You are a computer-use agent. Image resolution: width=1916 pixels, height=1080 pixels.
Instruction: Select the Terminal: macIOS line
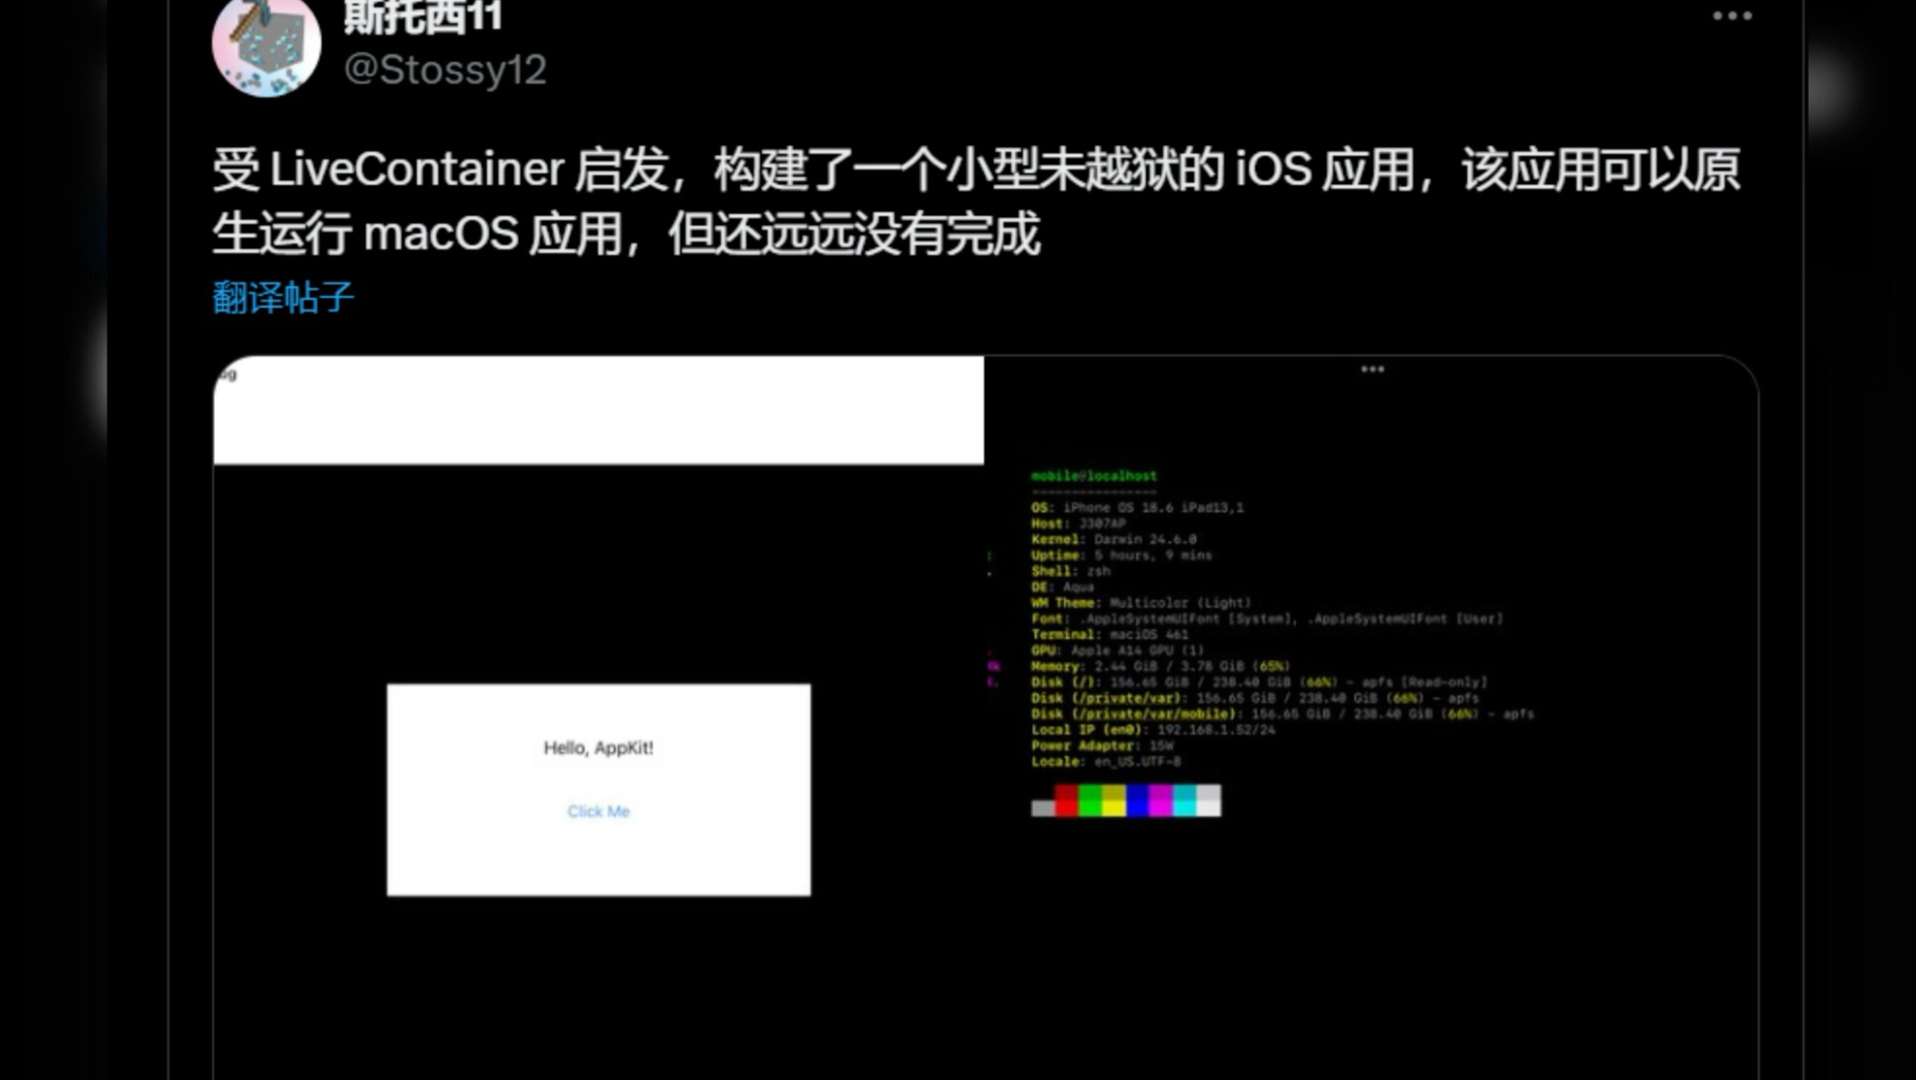(1110, 634)
